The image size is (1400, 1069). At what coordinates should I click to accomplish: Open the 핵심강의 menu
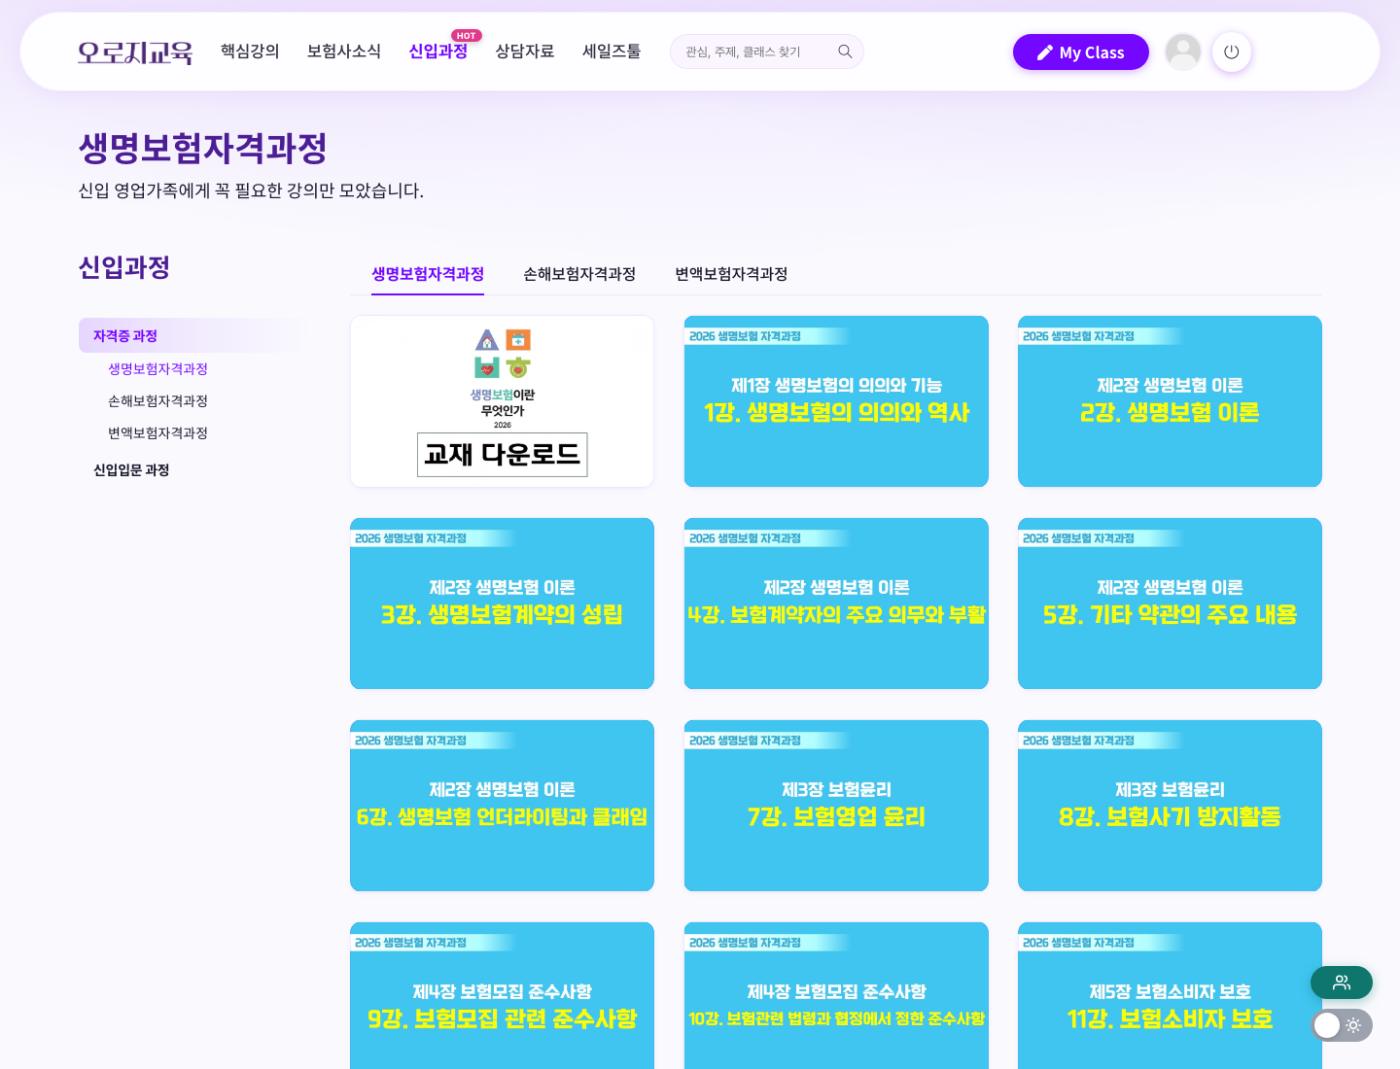pyautogui.click(x=250, y=51)
